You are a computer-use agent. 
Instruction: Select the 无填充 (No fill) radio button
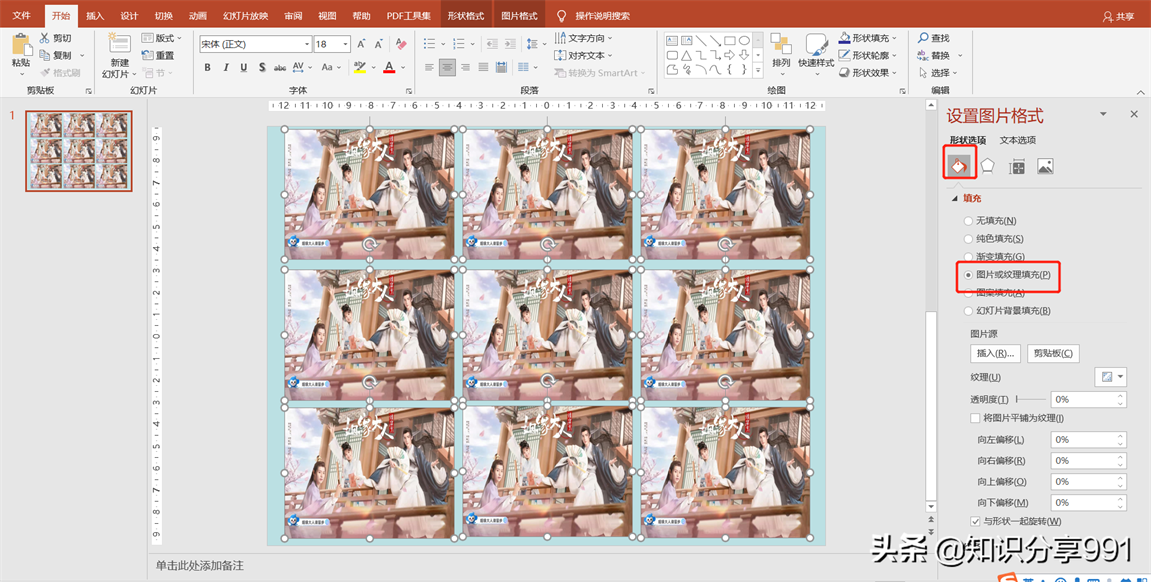(x=968, y=221)
